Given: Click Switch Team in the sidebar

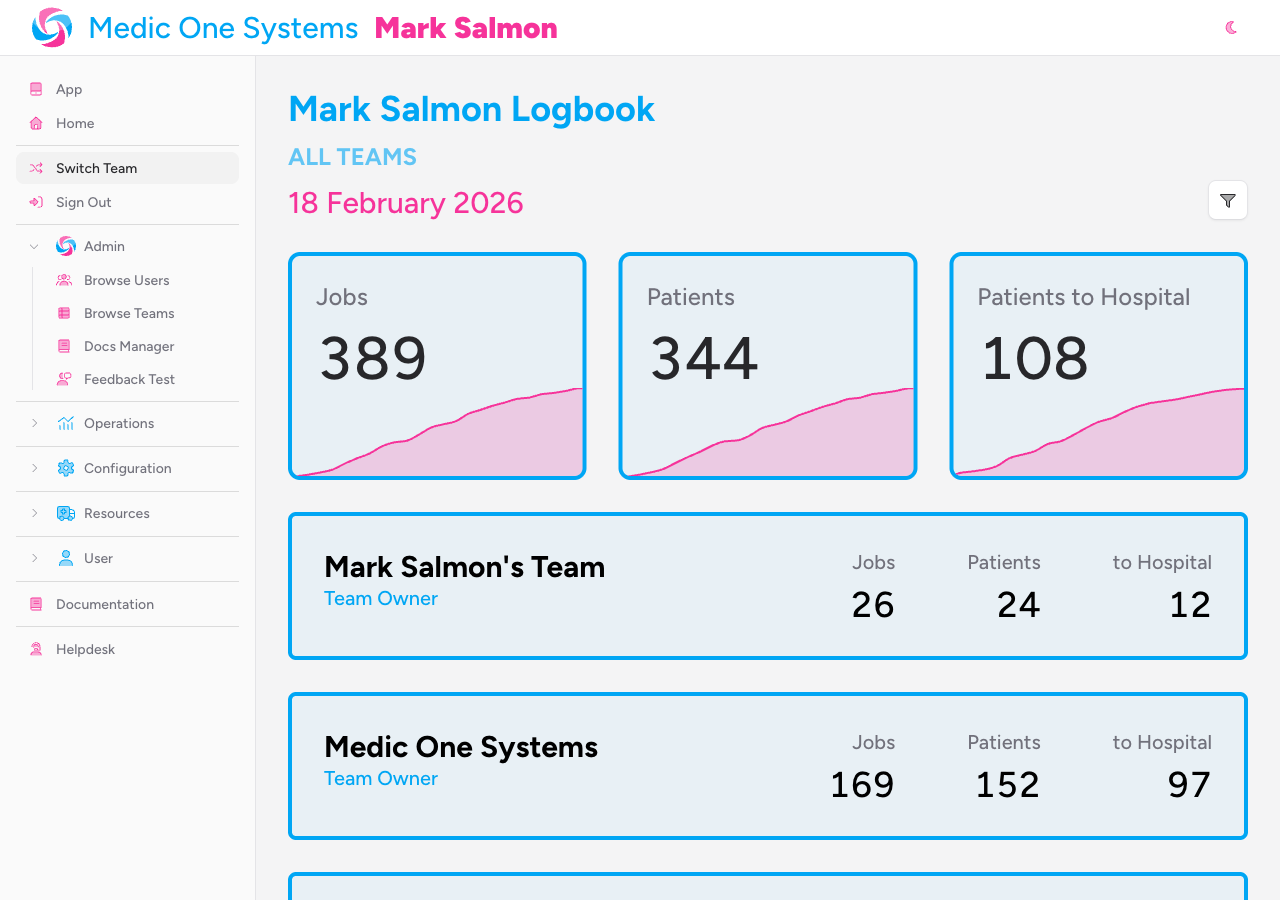Looking at the screenshot, I should (x=96, y=168).
